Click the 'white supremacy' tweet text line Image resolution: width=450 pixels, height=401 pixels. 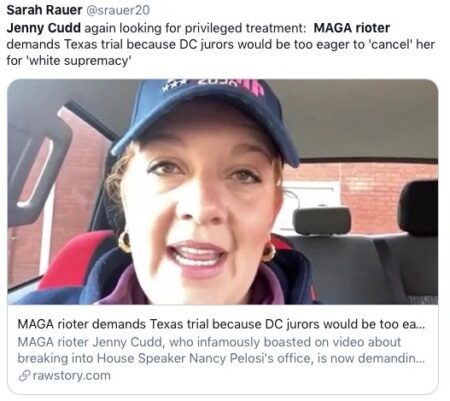68,61
